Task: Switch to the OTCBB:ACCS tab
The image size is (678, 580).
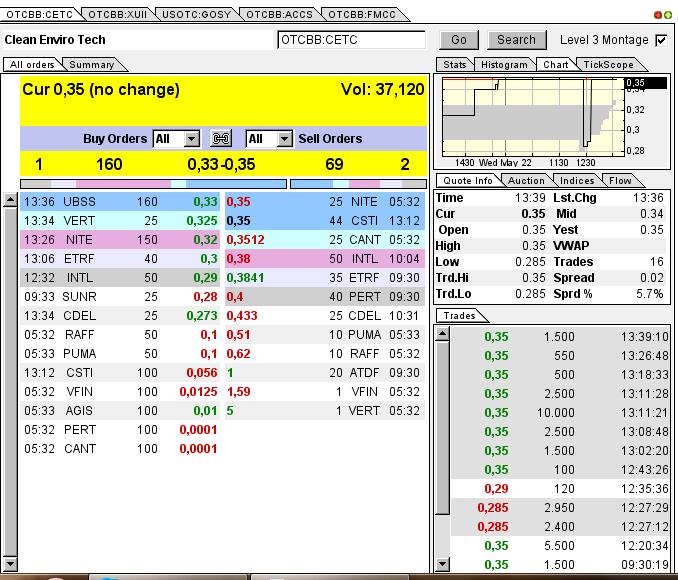Action: click(279, 15)
